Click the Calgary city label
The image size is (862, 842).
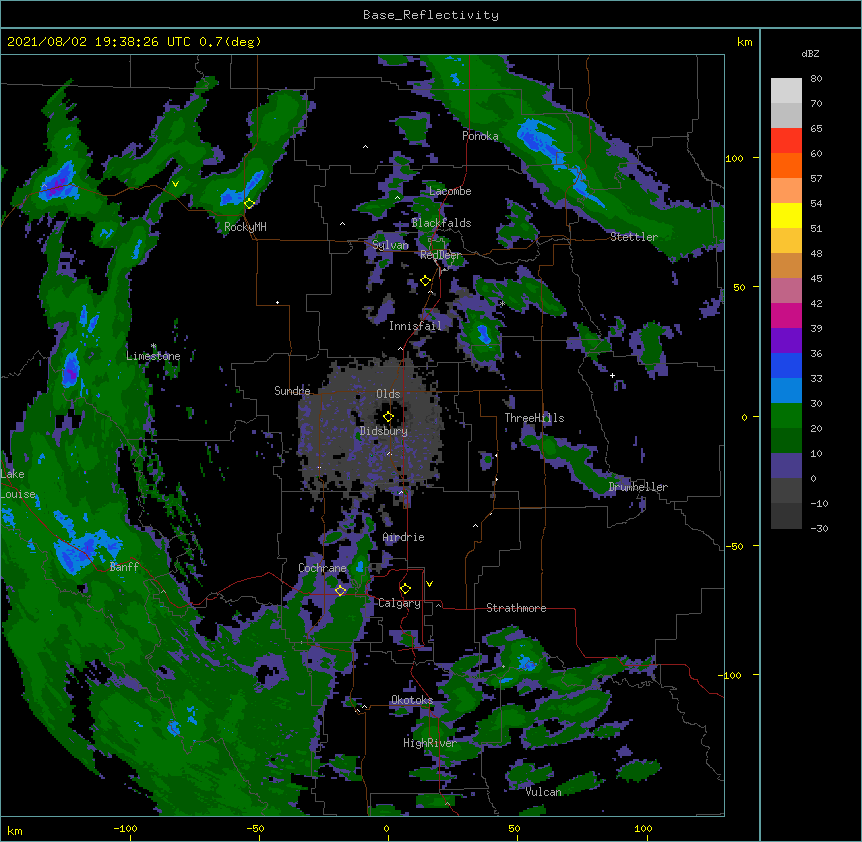coord(399,603)
